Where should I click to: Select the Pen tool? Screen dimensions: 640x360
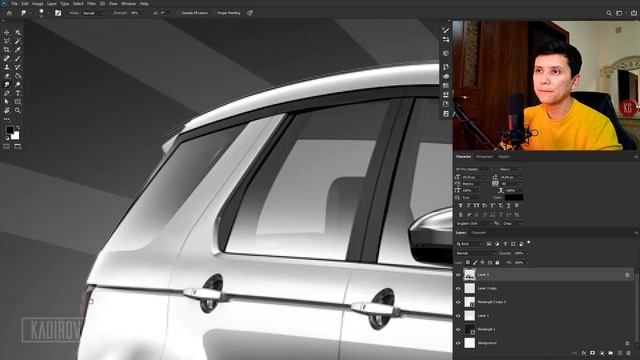tap(7, 93)
